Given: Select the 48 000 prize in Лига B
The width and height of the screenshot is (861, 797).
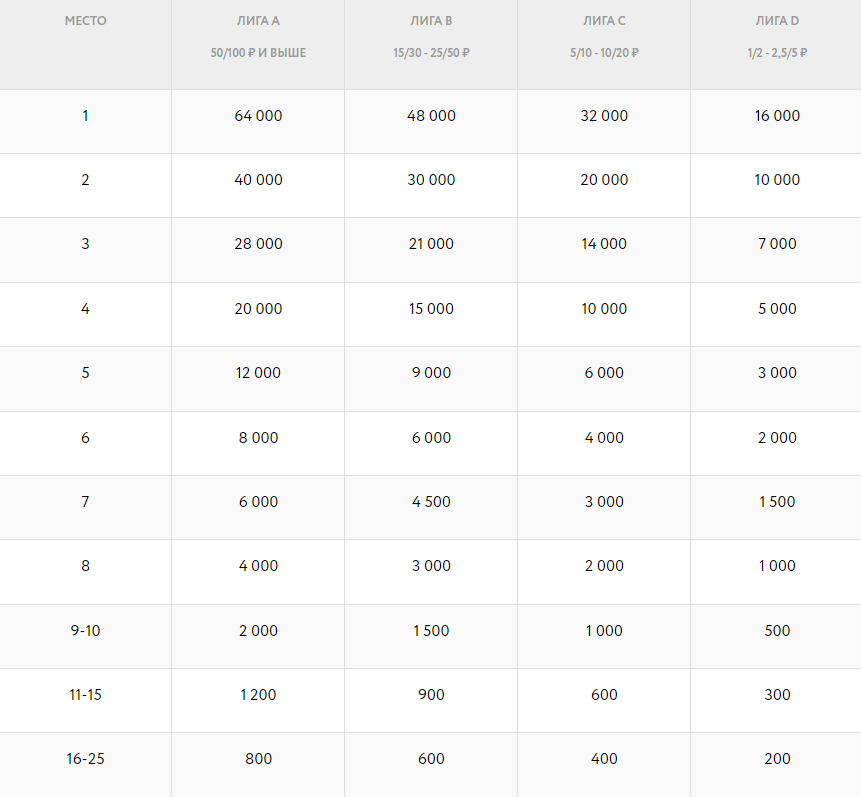Looking at the screenshot, I should pos(431,116).
